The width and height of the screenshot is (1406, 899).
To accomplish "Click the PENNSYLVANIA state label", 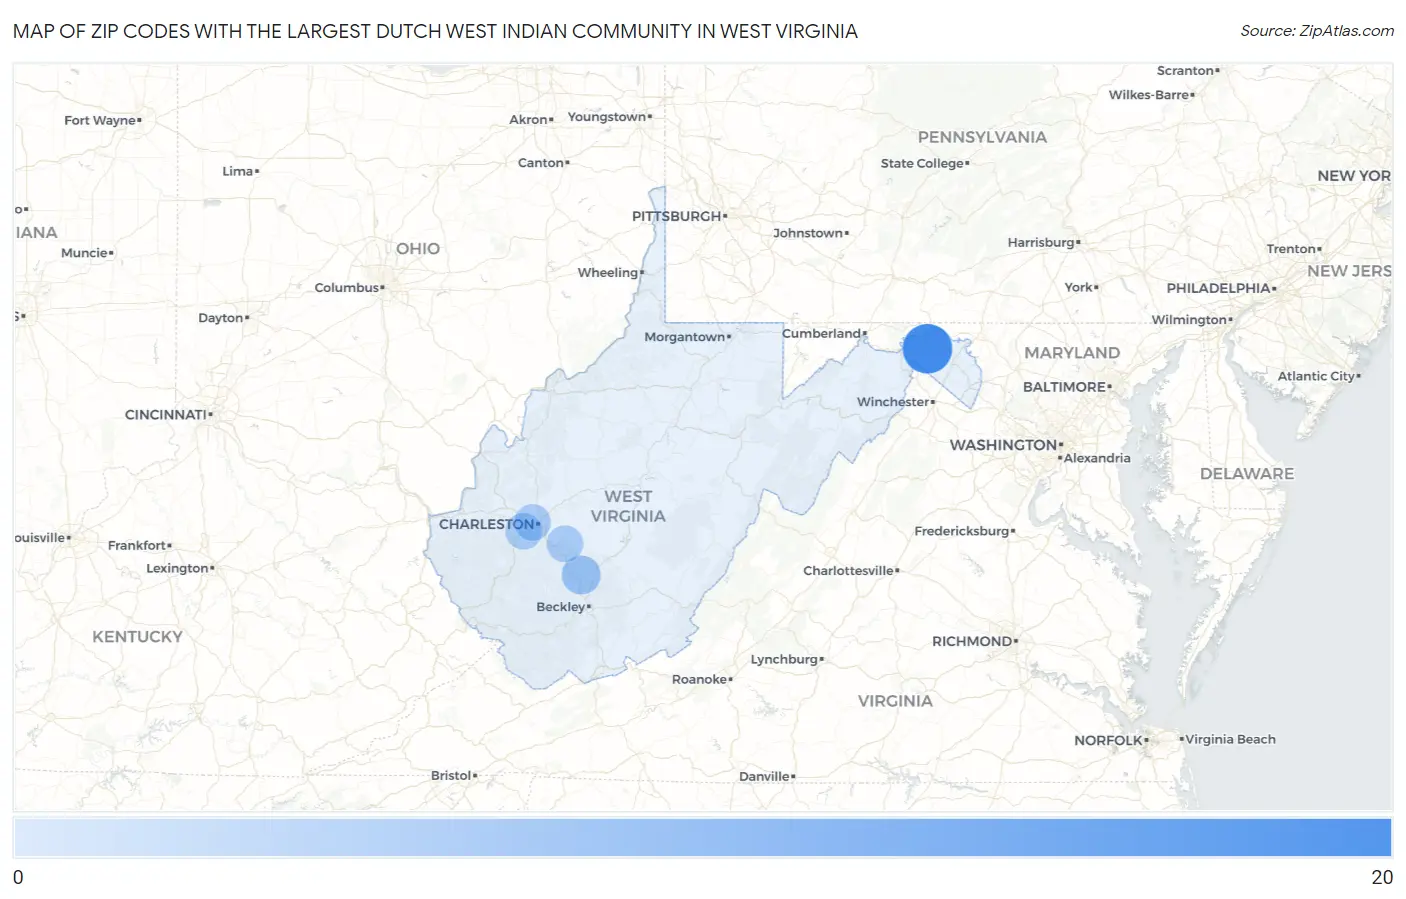I will click(983, 137).
